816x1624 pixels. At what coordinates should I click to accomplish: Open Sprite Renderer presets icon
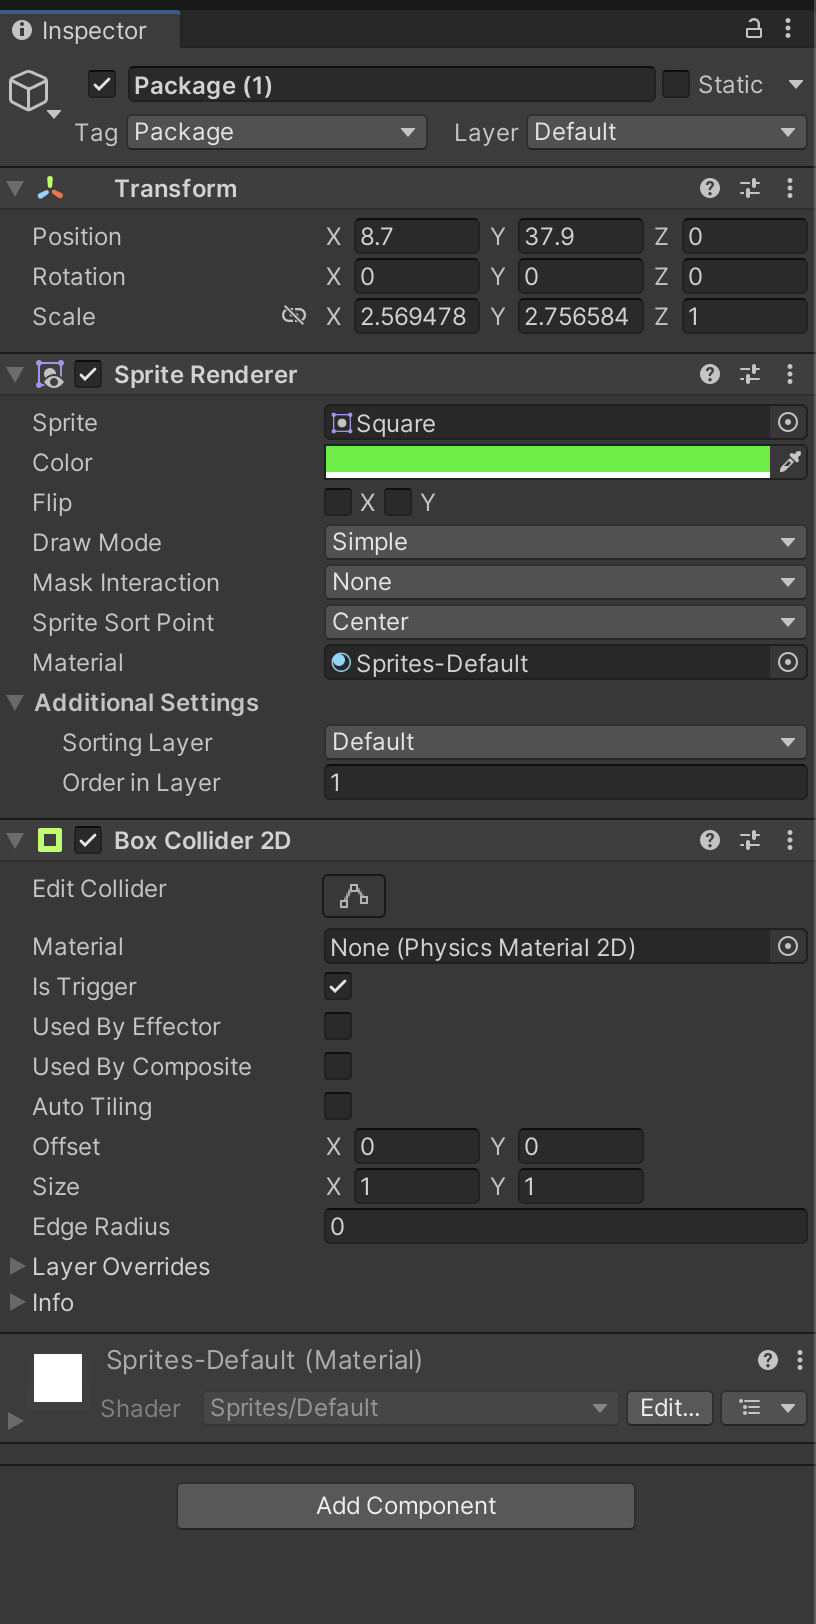click(x=750, y=374)
